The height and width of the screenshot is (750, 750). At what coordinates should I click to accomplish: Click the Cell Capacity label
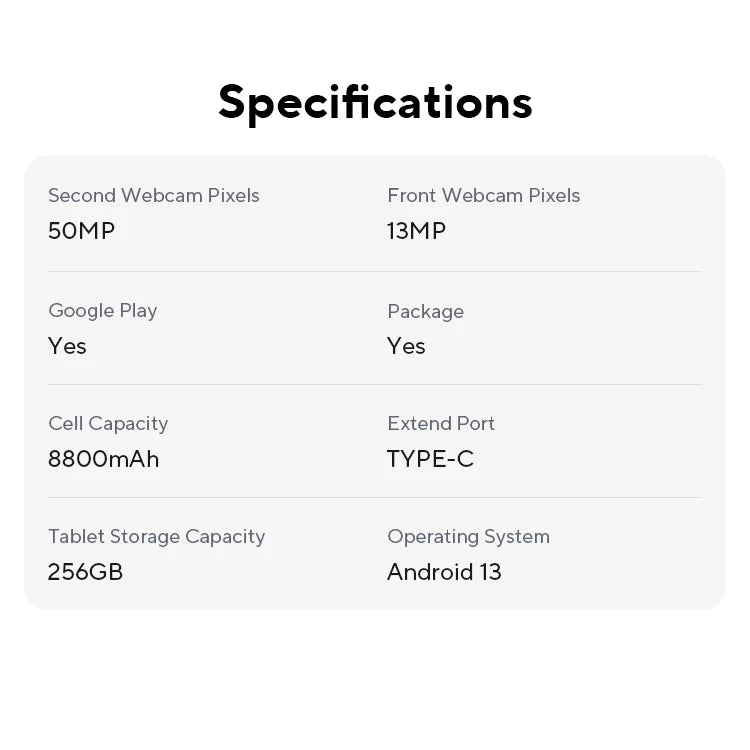coord(108,424)
